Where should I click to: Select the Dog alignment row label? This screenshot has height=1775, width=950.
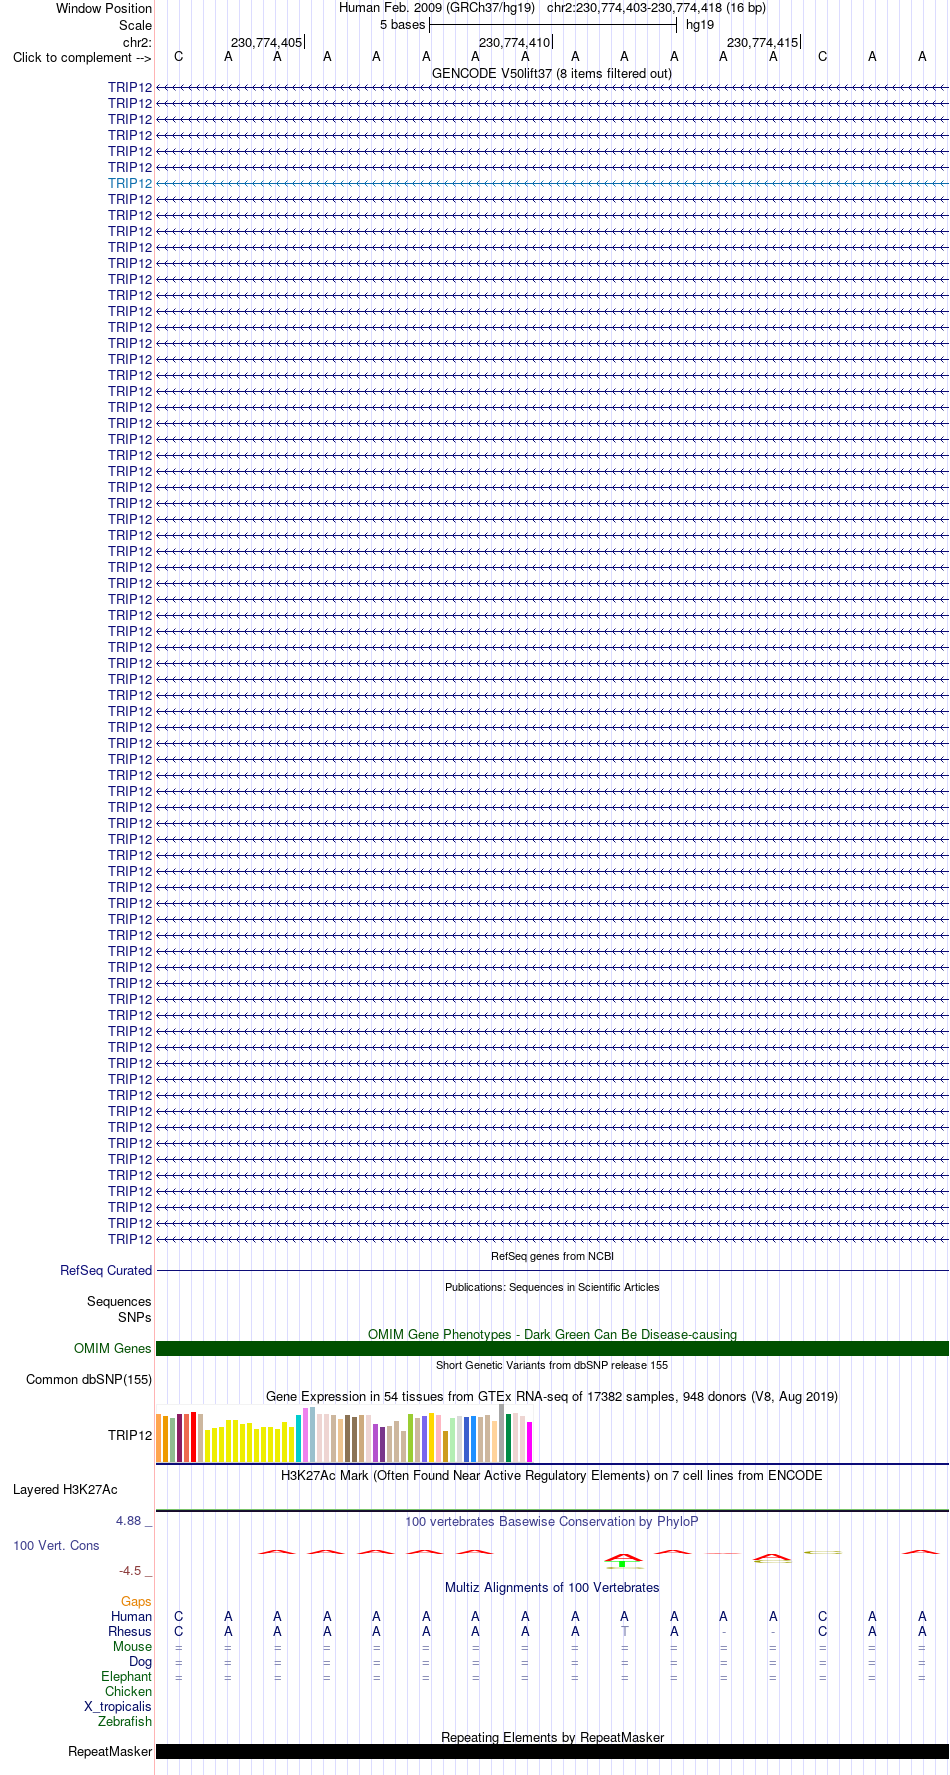(140, 1661)
